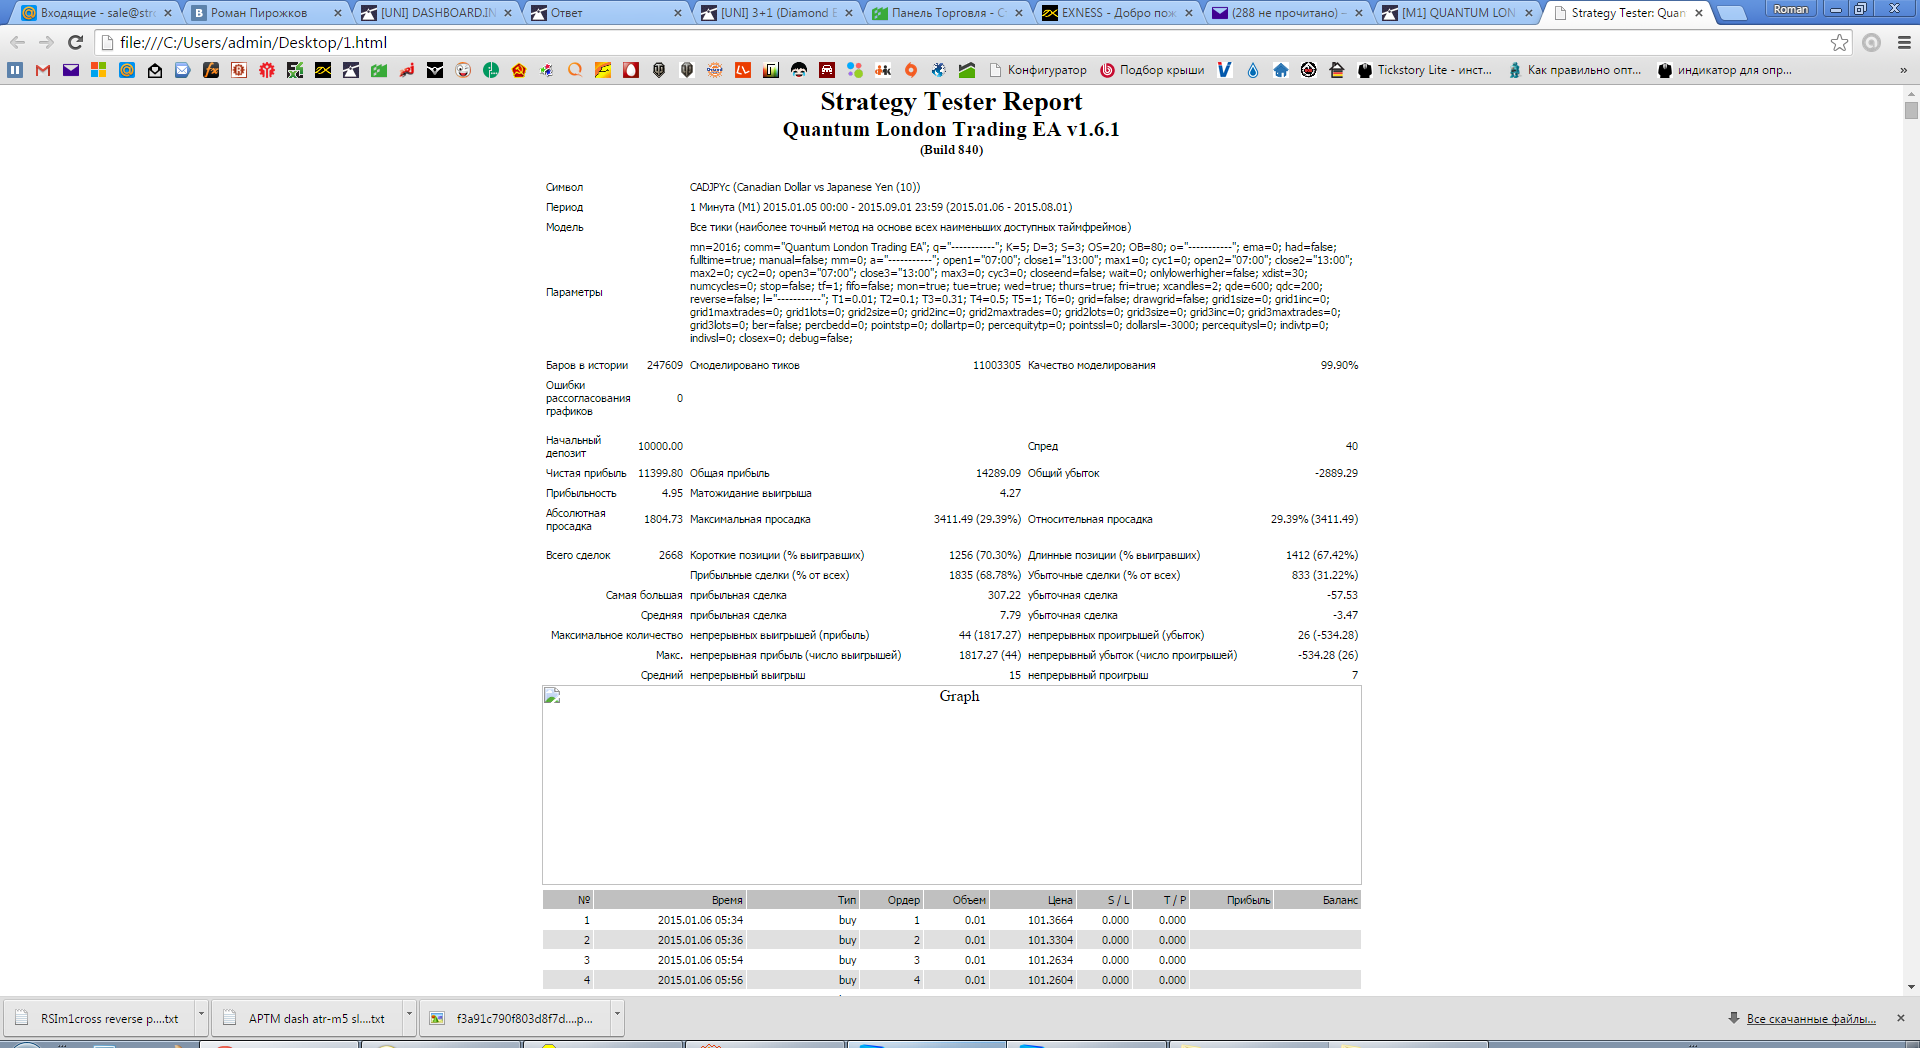Click the pause-style first bookmark icon
This screenshot has width=1920, height=1048.
tap(15, 70)
